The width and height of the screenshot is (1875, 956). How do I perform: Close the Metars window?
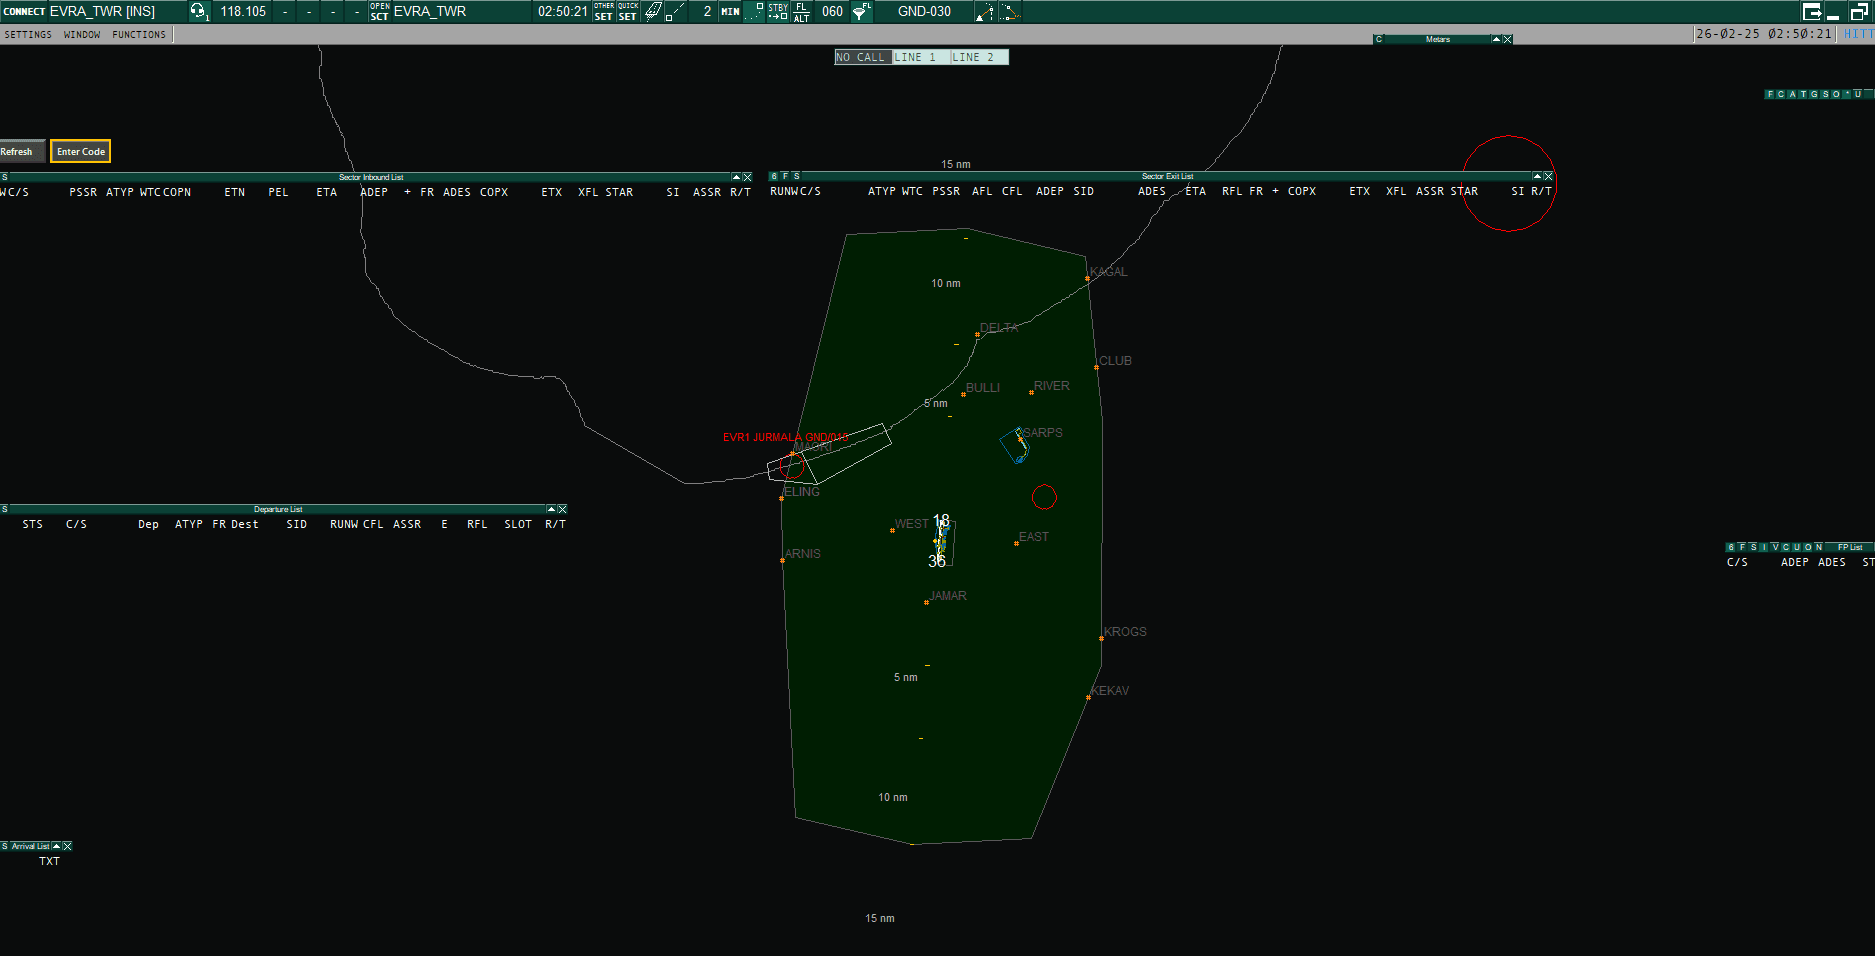1507,39
